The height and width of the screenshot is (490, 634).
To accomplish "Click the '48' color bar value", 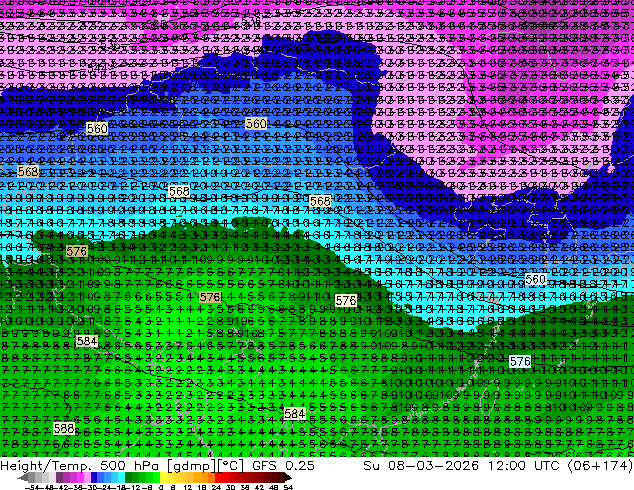I will pos(274,488).
